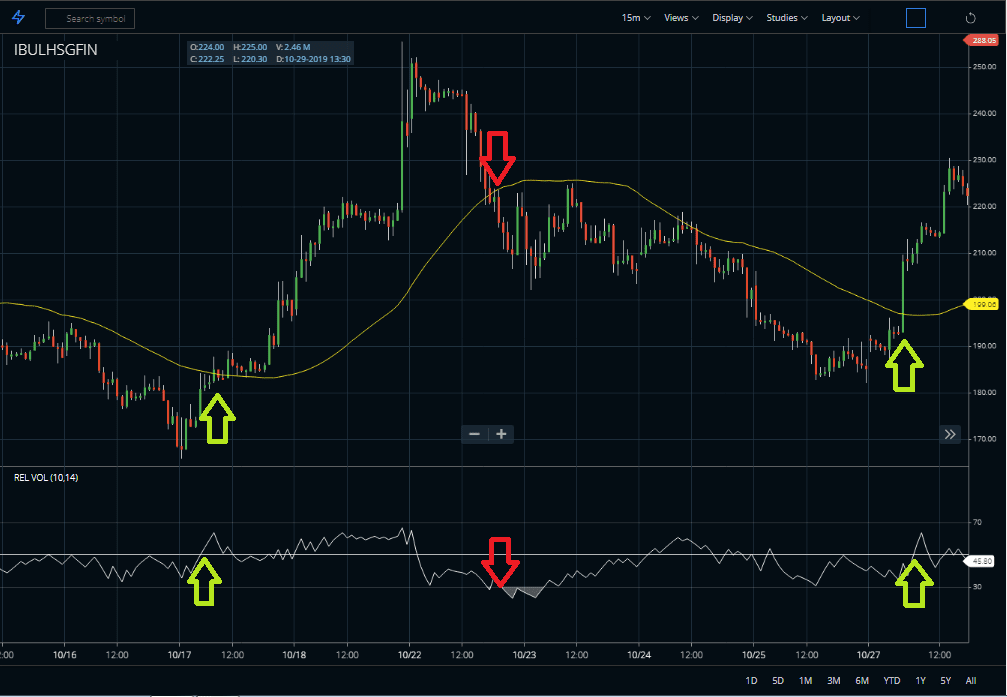Open the Layout dropdown menu
The width and height of the screenshot is (1007, 697).
click(841, 18)
